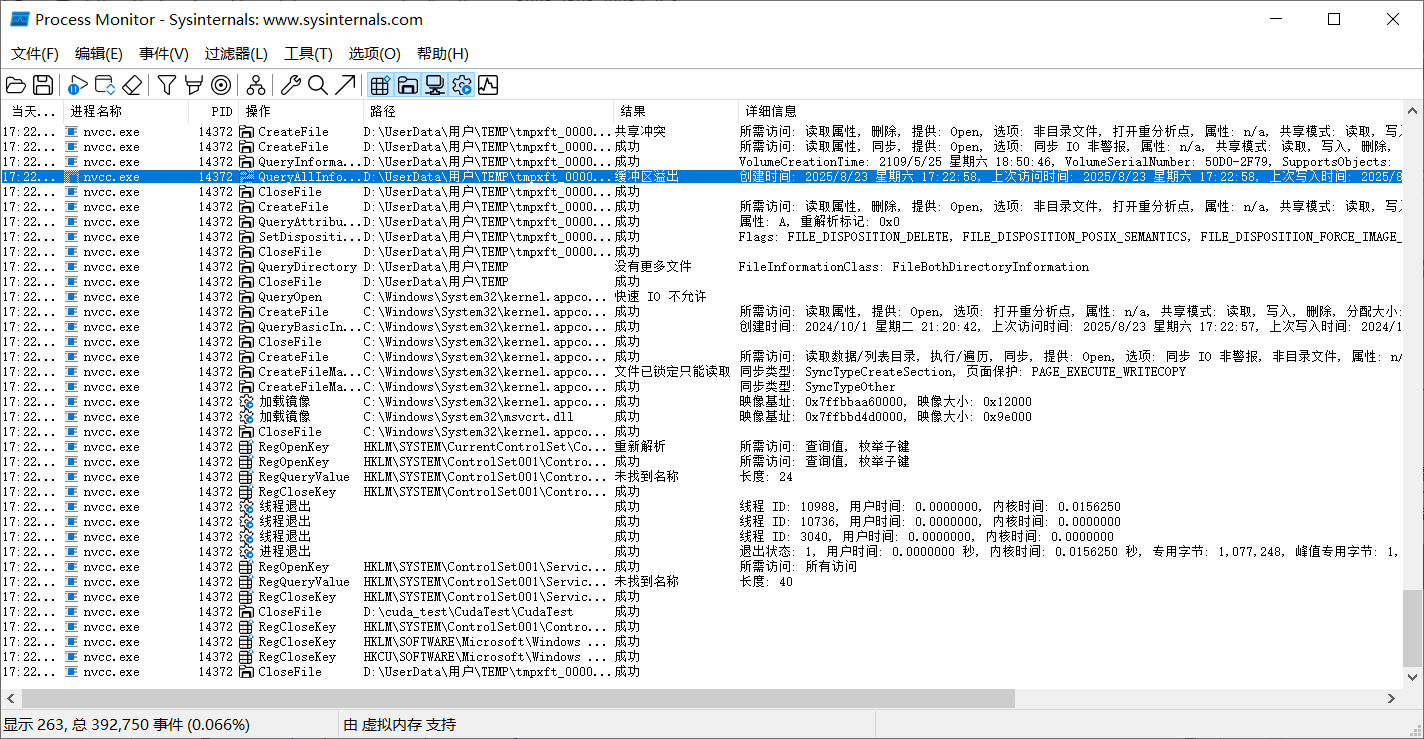
Task: Toggle event capture button
Action: click(x=78, y=85)
